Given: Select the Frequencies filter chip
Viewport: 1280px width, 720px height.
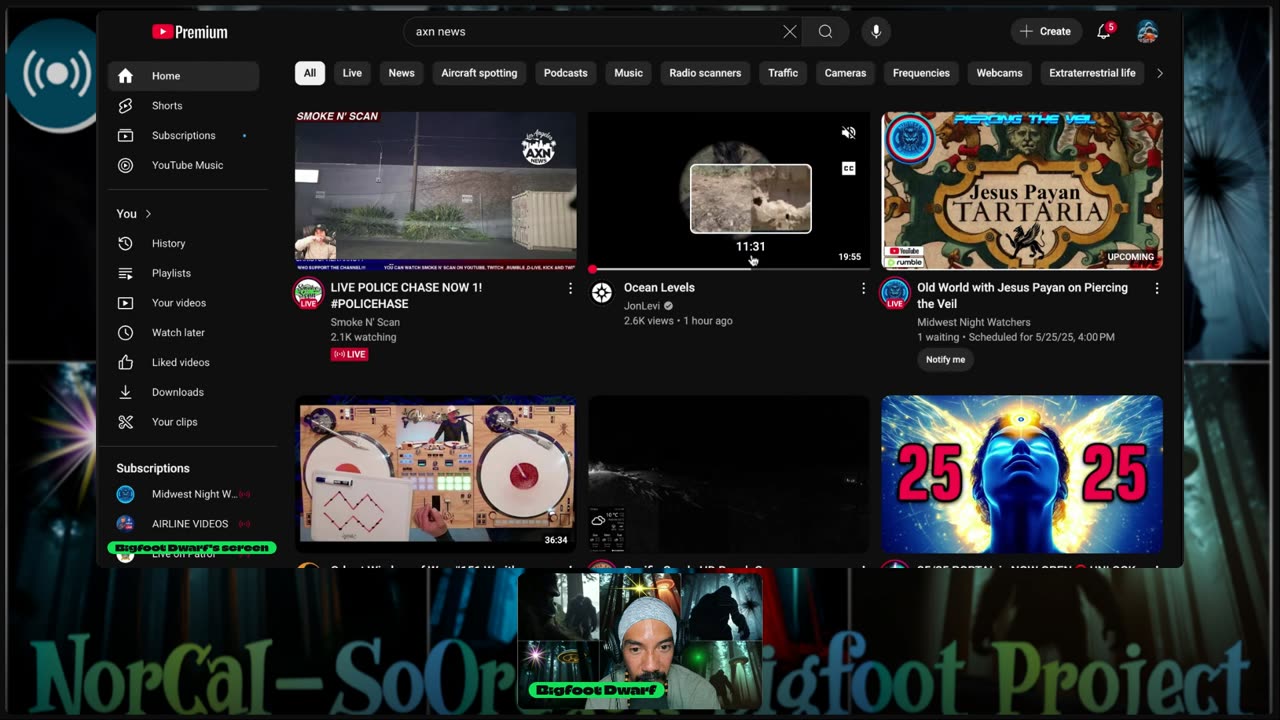Looking at the screenshot, I should point(921,73).
